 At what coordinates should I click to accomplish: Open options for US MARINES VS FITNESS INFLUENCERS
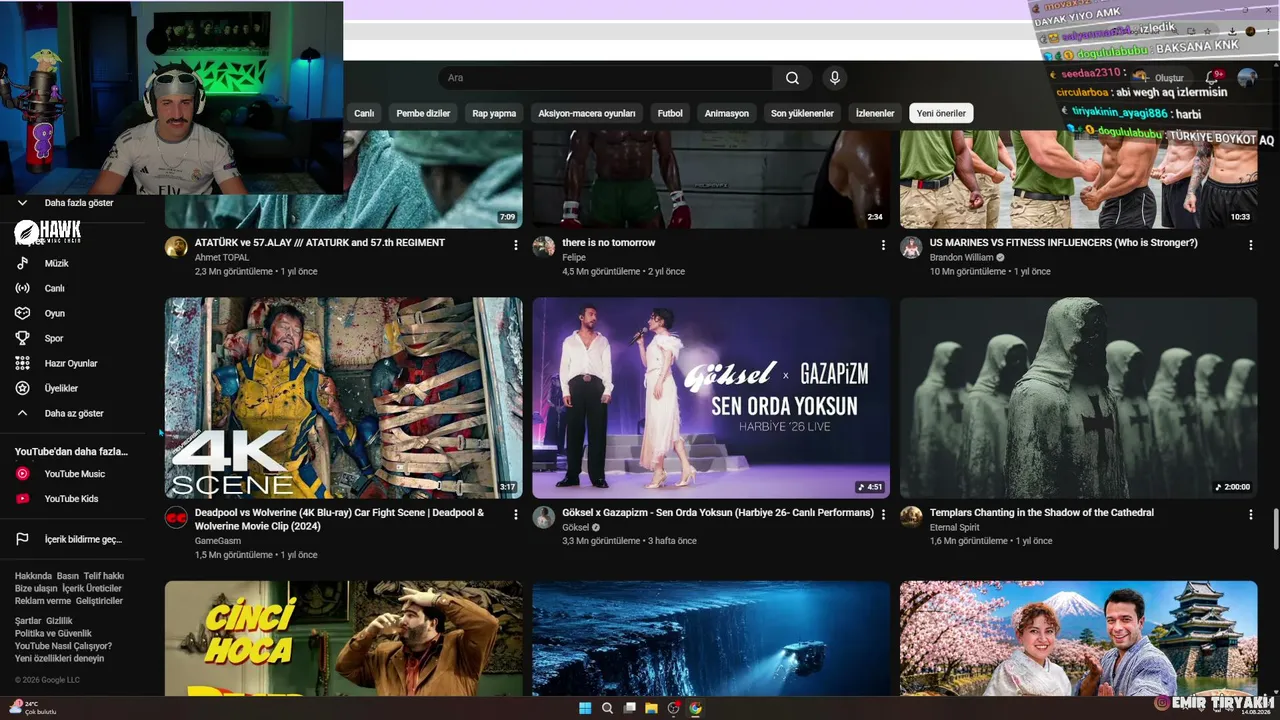click(x=1250, y=245)
